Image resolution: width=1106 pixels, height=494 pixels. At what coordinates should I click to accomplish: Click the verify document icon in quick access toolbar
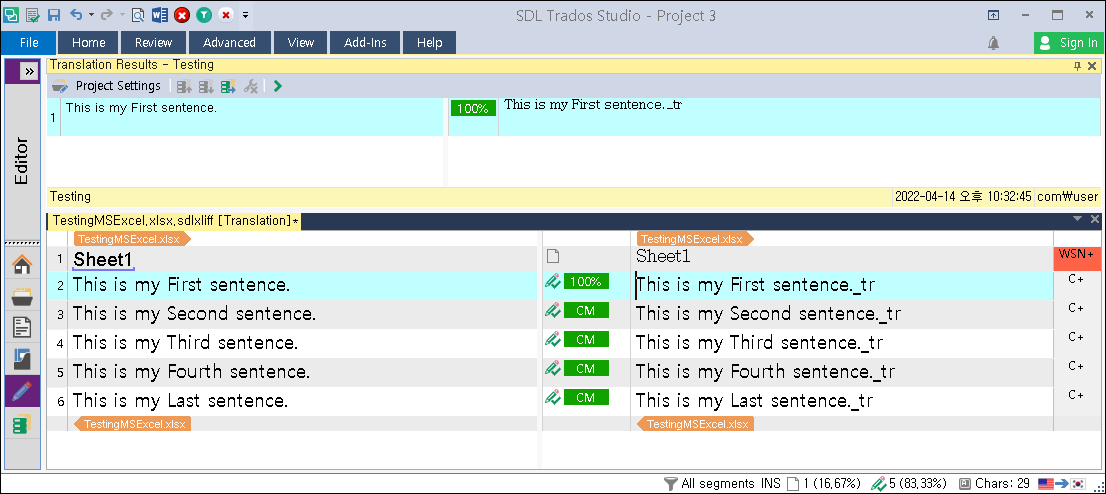click(32, 14)
